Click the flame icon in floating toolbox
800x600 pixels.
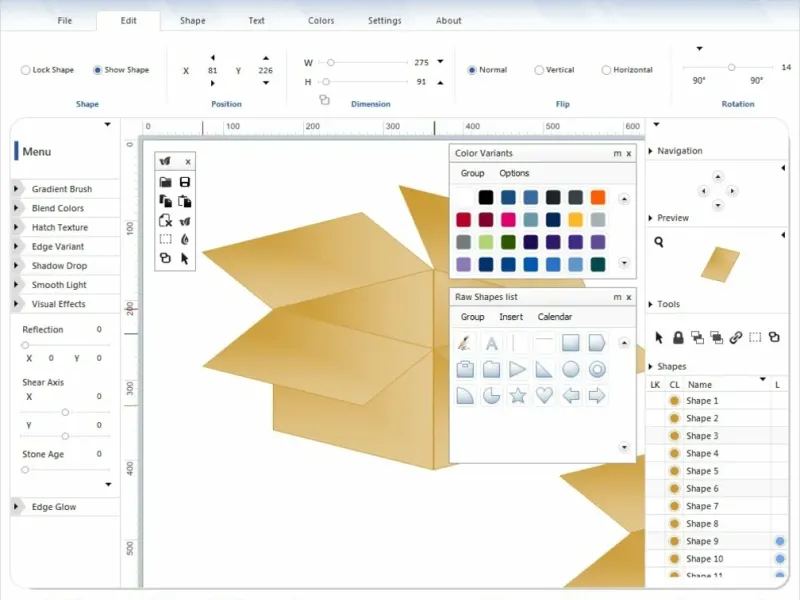point(185,239)
